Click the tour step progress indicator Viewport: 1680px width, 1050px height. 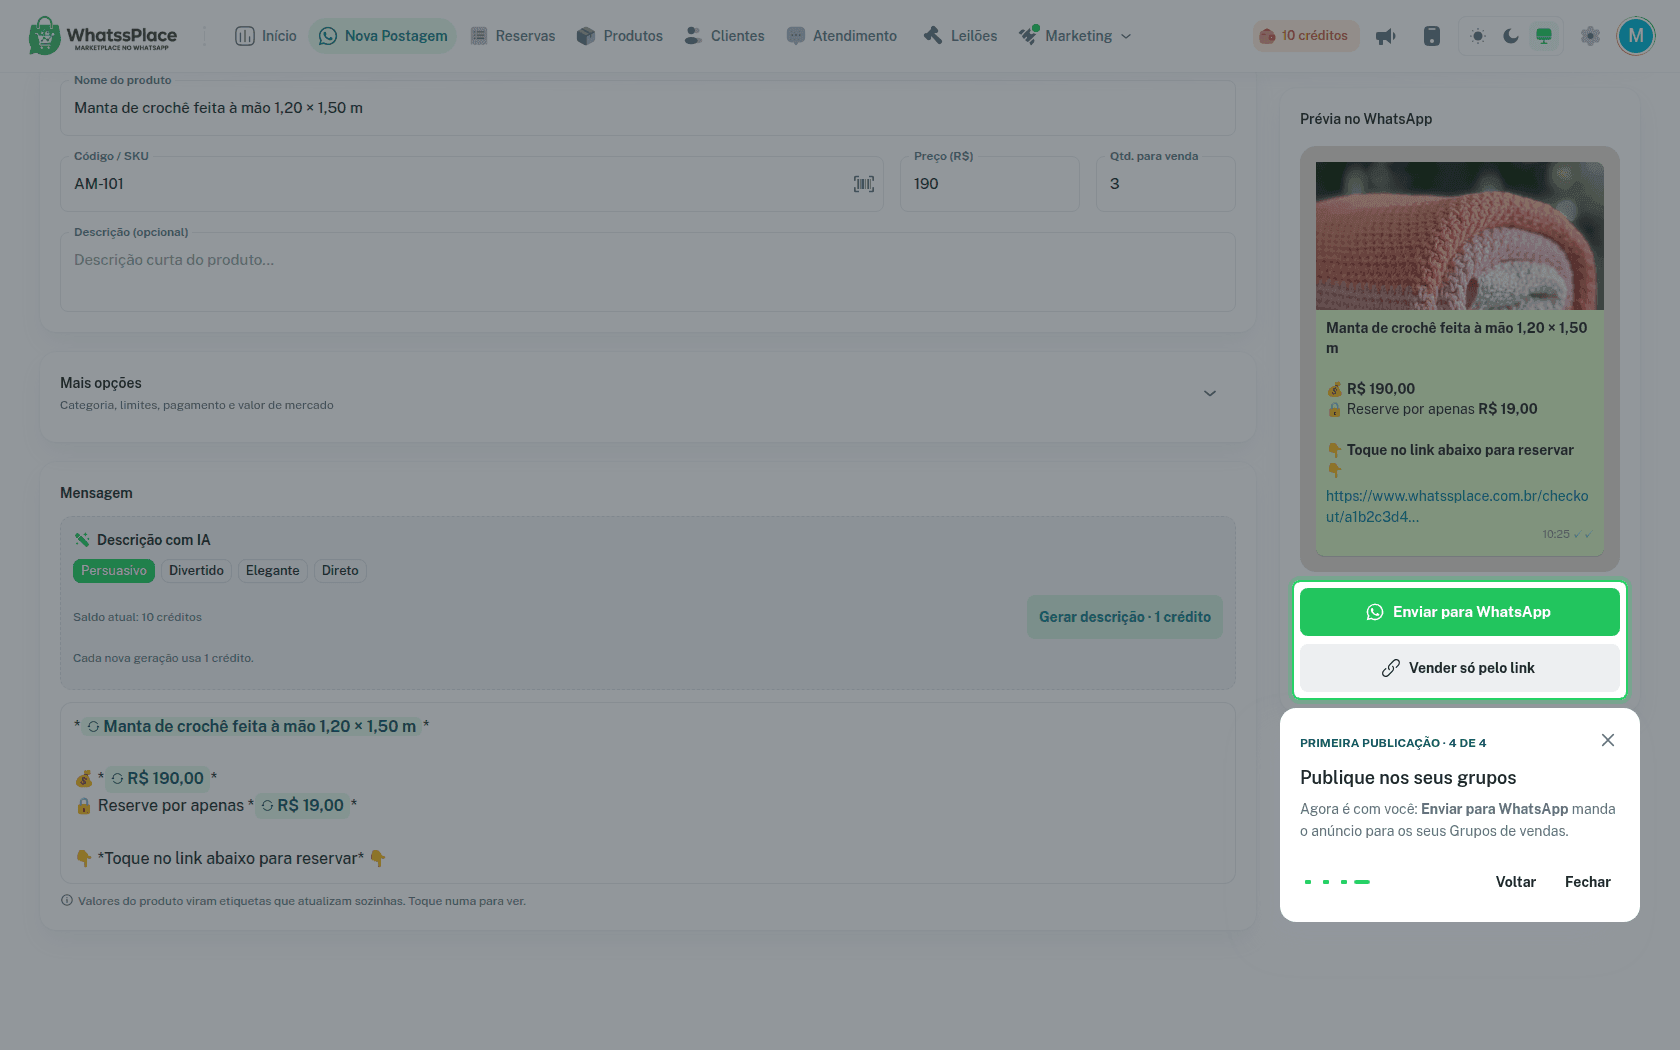coord(1337,882)
